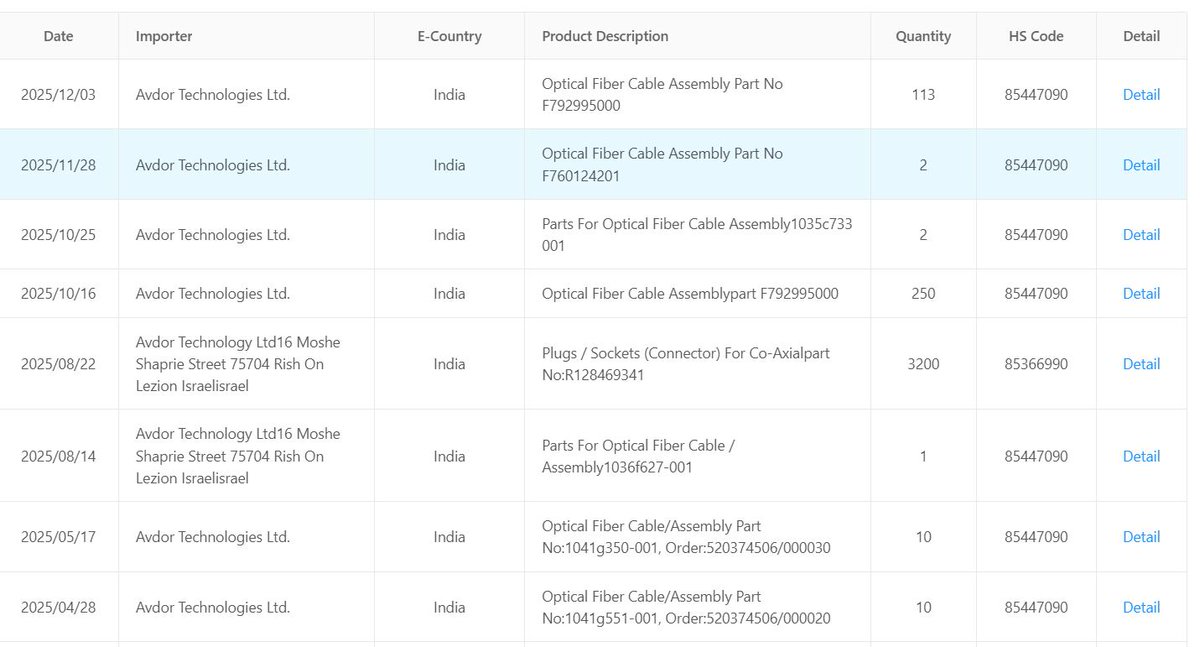Click description Assembly1036f627-001

click(x=638, y=456)
